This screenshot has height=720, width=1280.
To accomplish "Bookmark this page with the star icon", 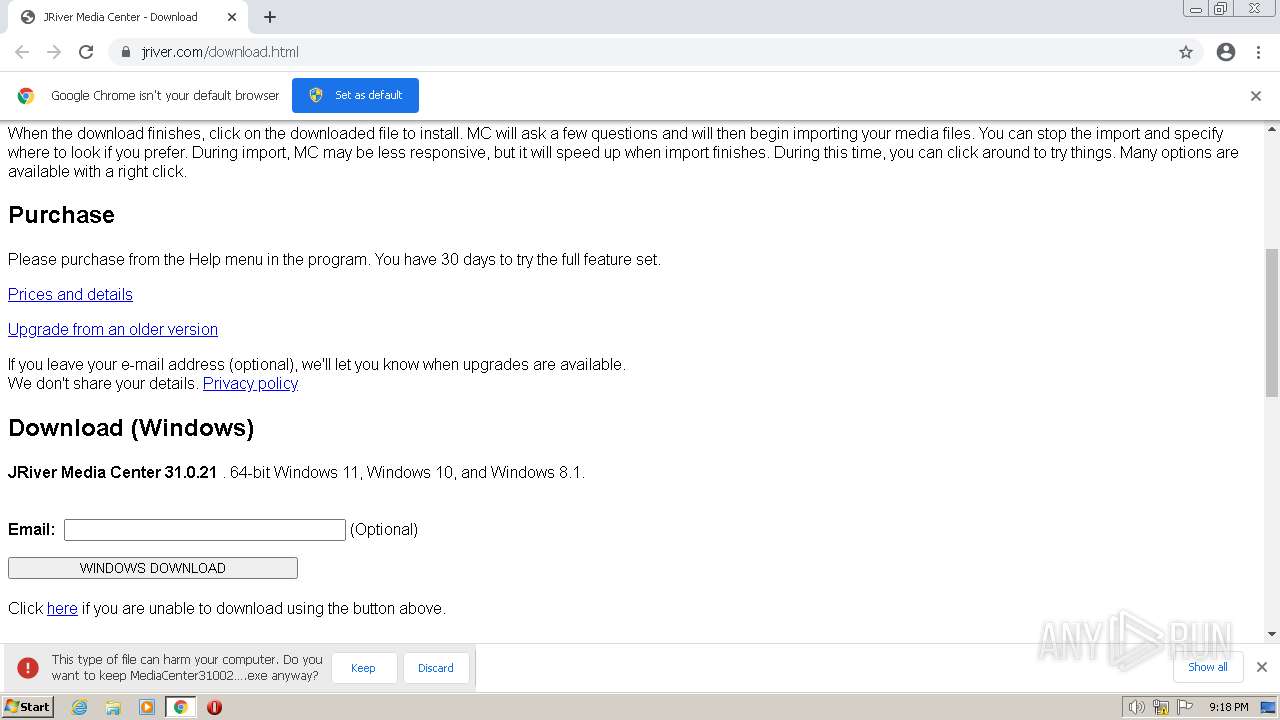I will click(1186, 52).
